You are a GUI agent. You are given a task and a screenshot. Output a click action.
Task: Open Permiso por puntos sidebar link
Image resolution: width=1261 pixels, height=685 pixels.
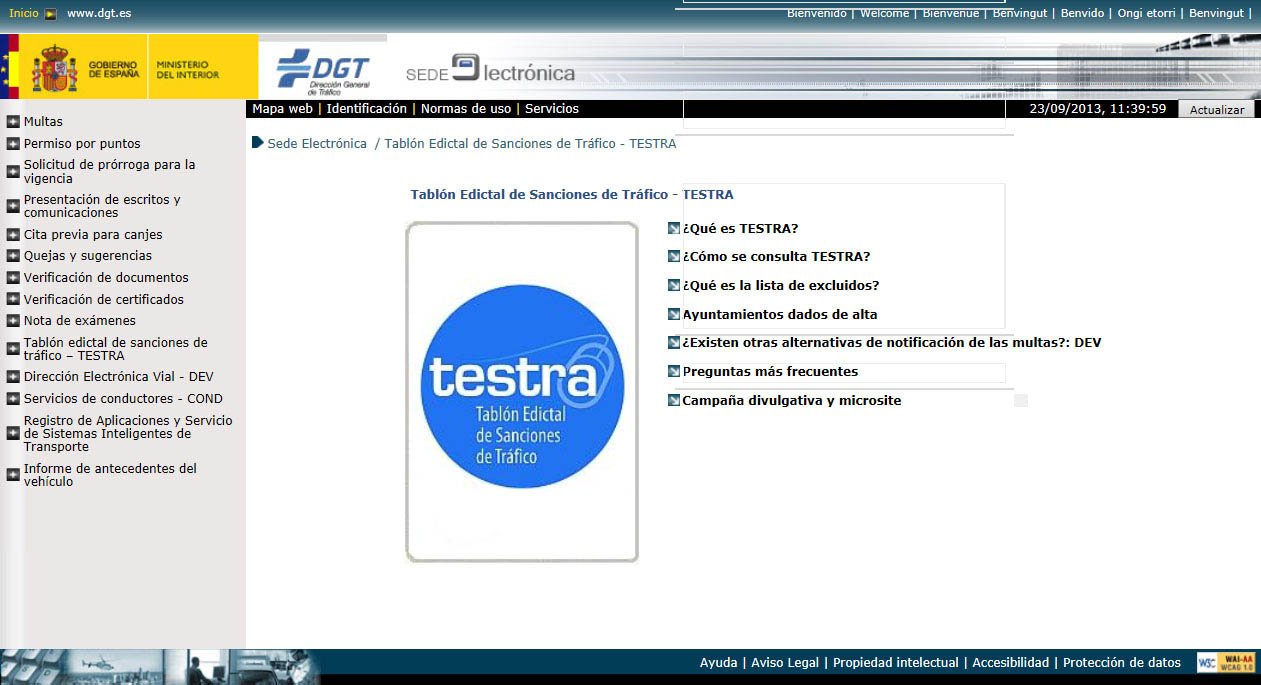(82, 144)
